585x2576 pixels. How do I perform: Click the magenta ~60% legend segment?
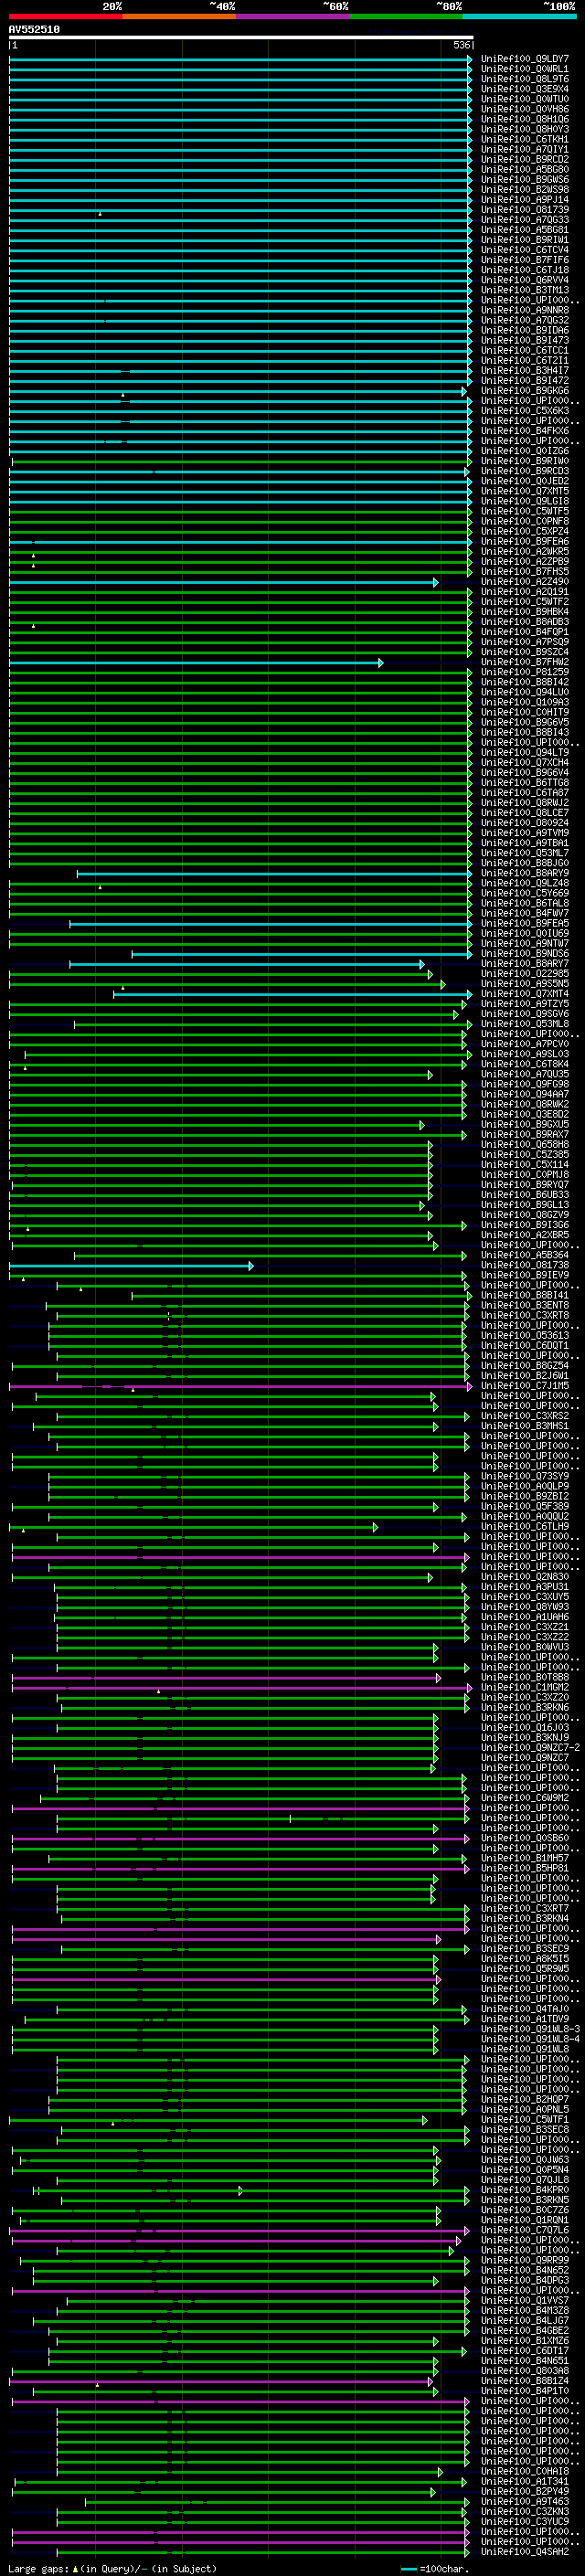[x=293, y=16]
